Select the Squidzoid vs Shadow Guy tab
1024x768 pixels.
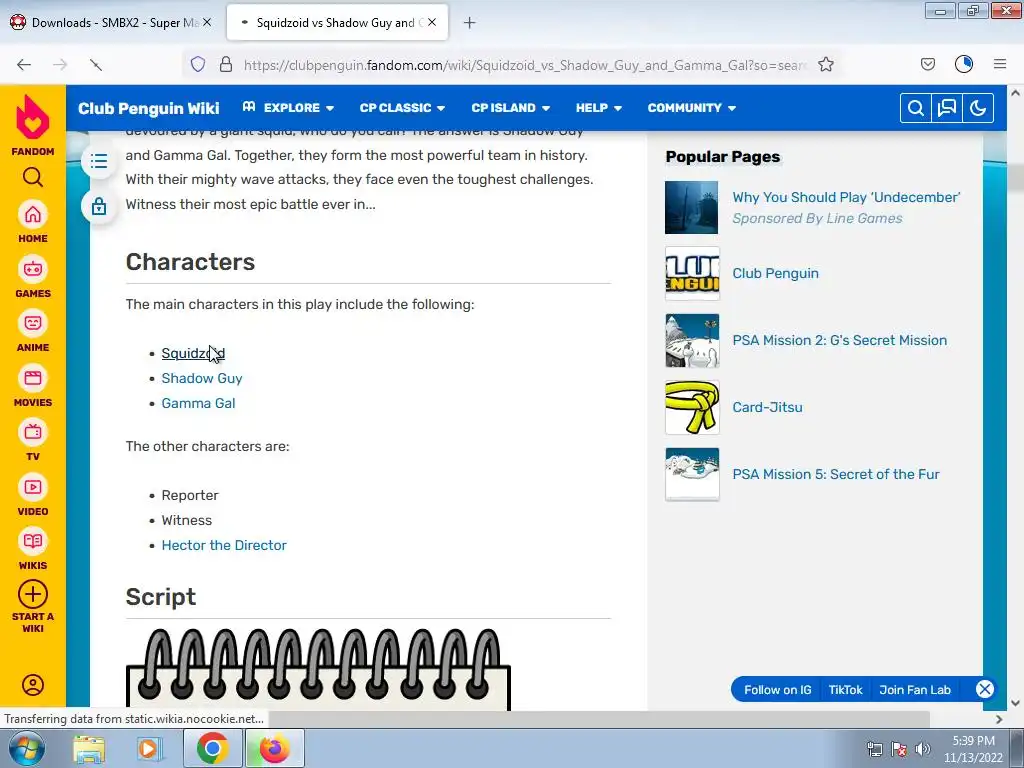click(337, 23)
